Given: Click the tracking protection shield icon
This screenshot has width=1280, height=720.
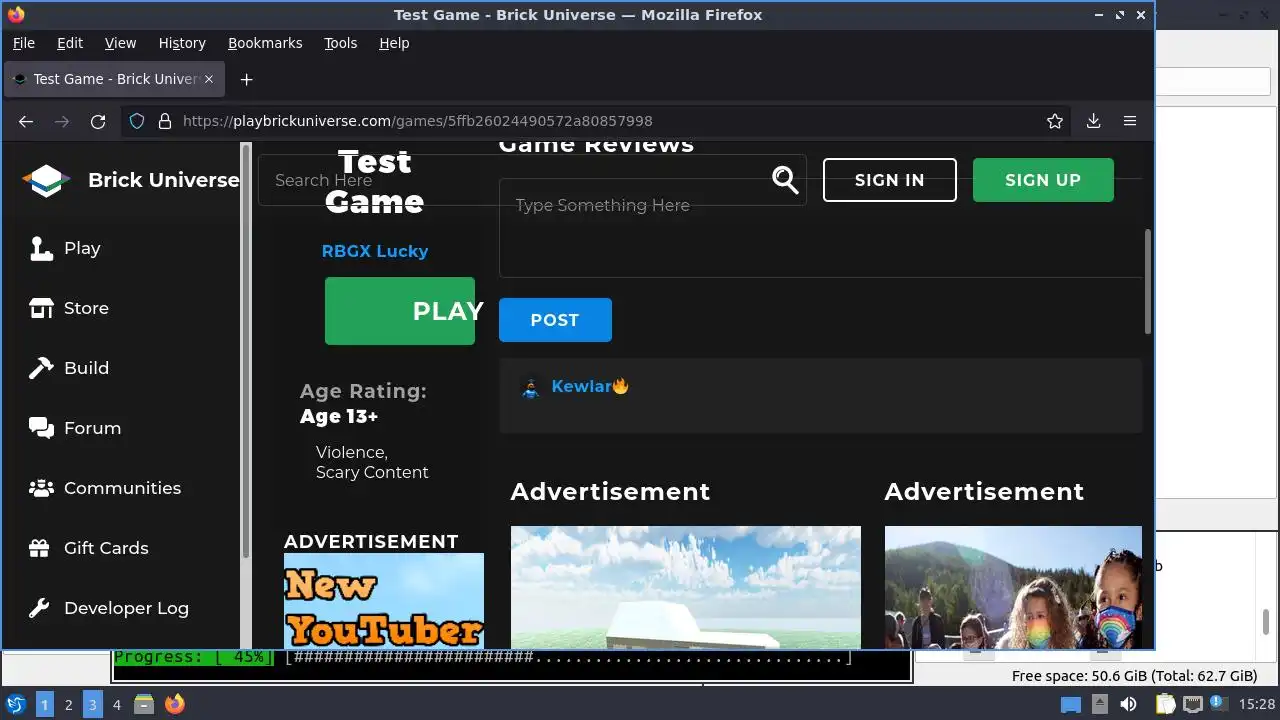Looking at the screenshot, I should [137, 121].
